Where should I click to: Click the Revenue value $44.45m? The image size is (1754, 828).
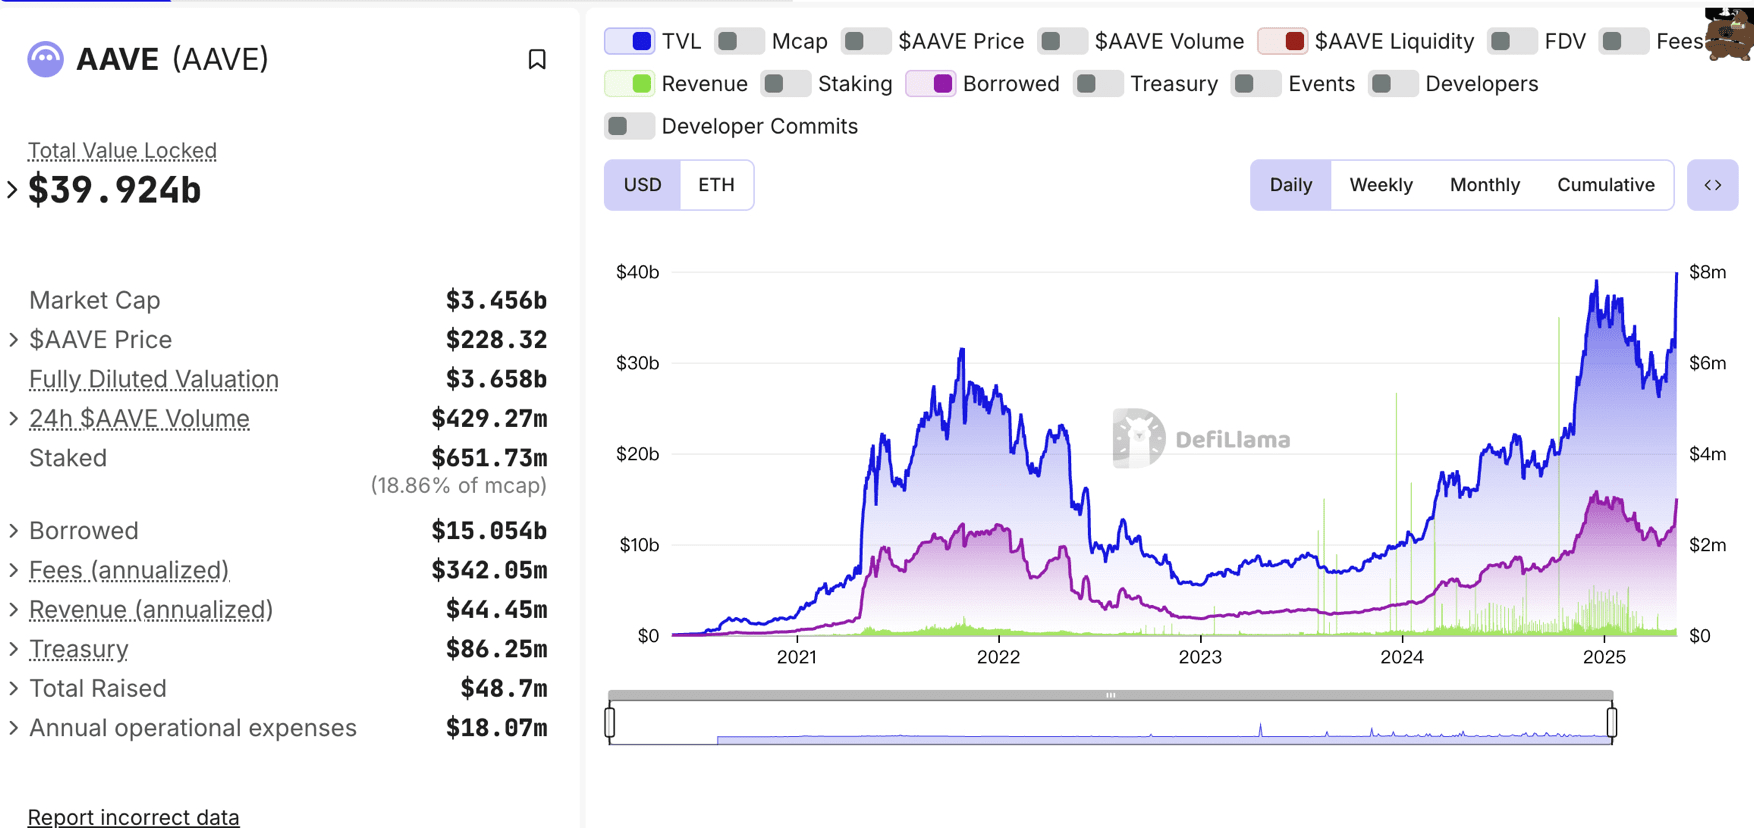(x=496, y=610)
